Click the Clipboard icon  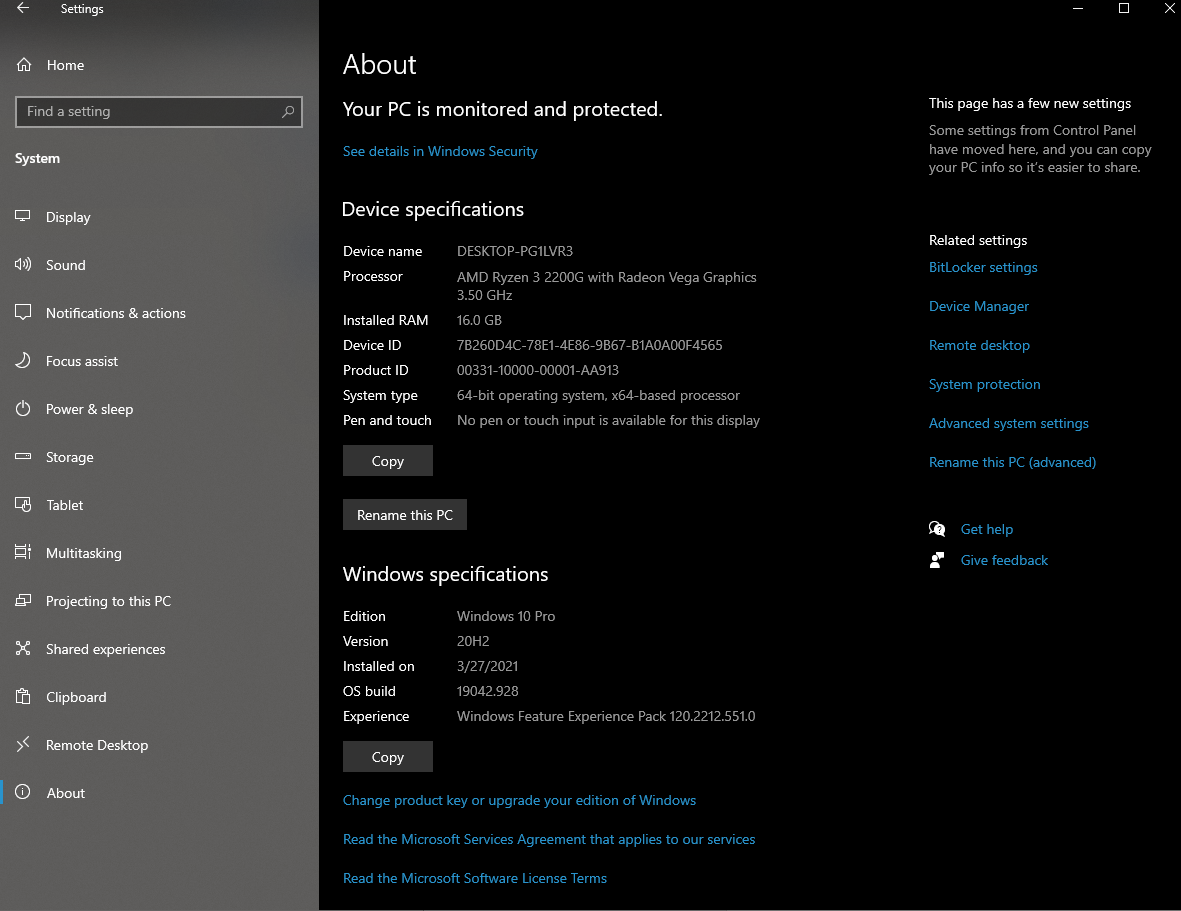coord(23,696)
